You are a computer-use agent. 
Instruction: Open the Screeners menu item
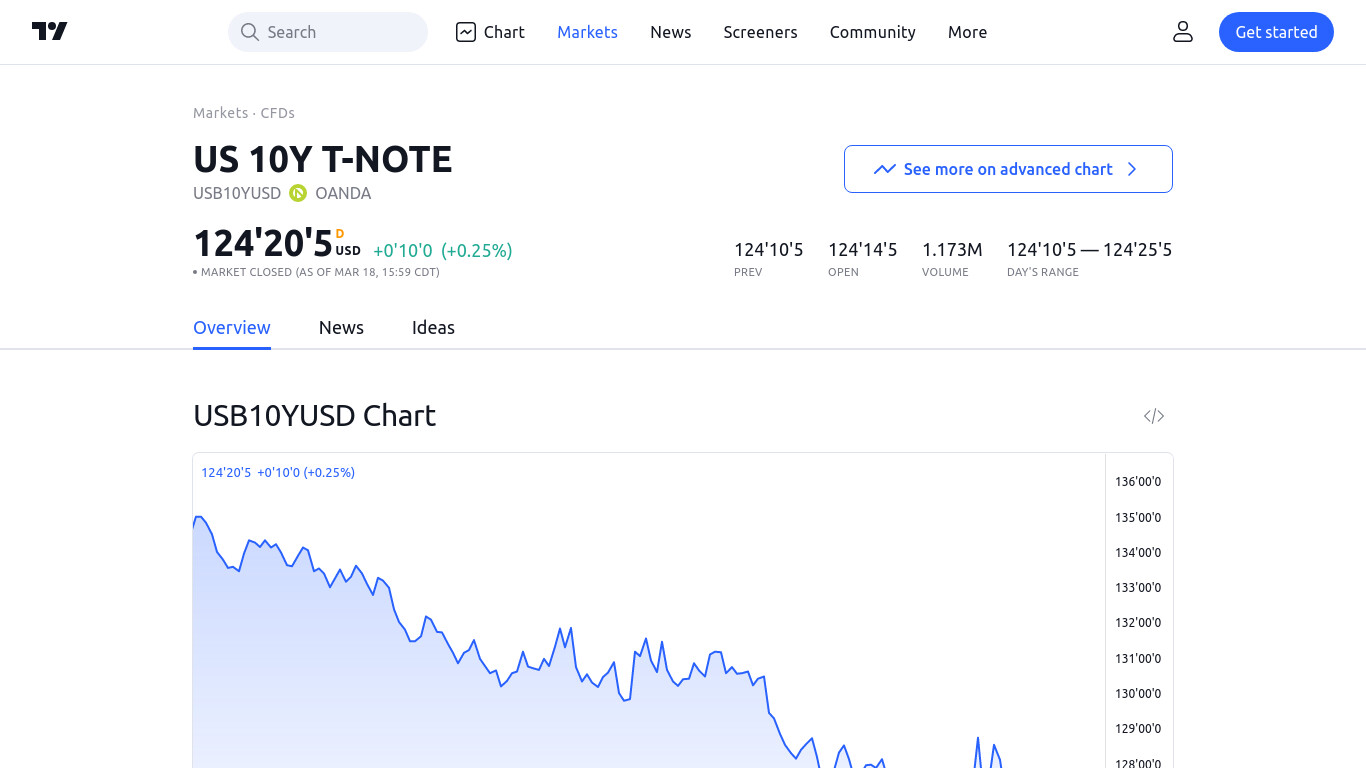[760, 32]
